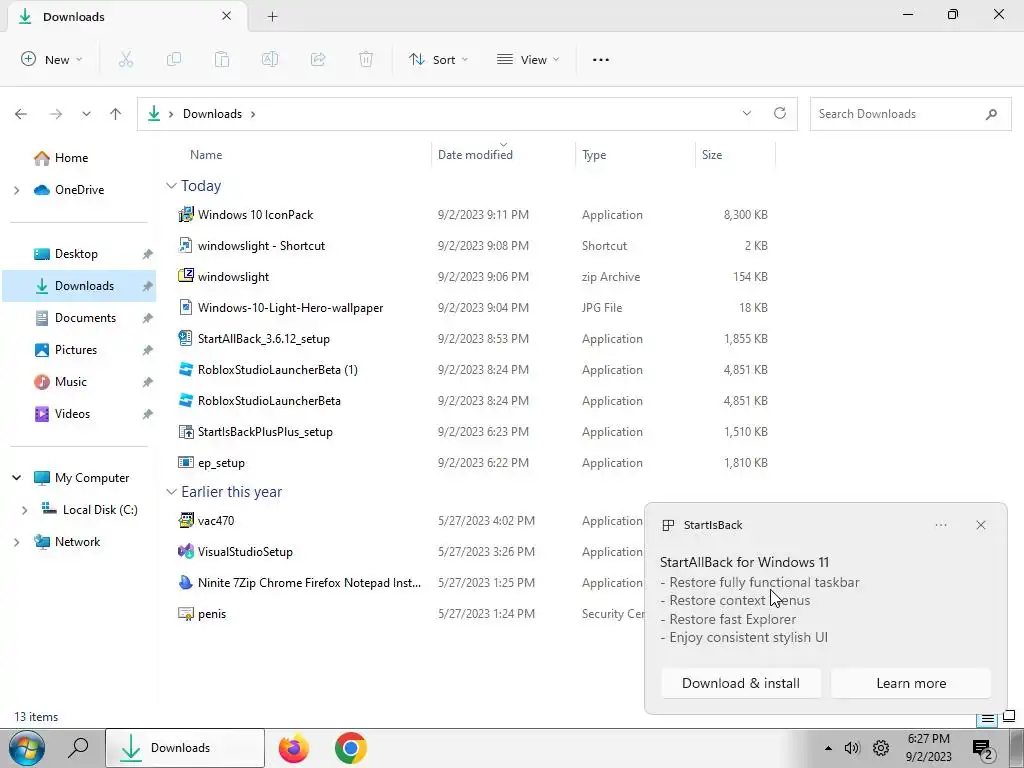
Task: Expand the OneDrive tree node
Action: 17,190
